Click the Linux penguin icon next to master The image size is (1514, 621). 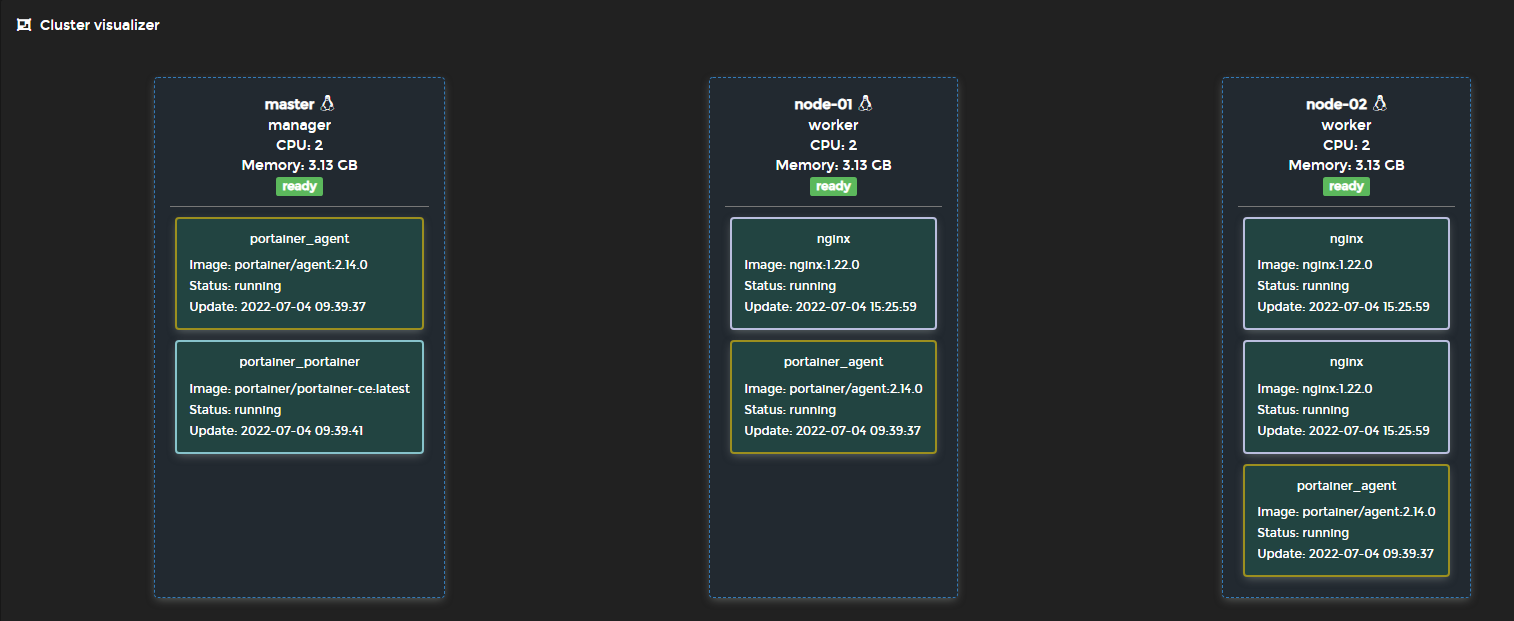click(x=327, y=102)
